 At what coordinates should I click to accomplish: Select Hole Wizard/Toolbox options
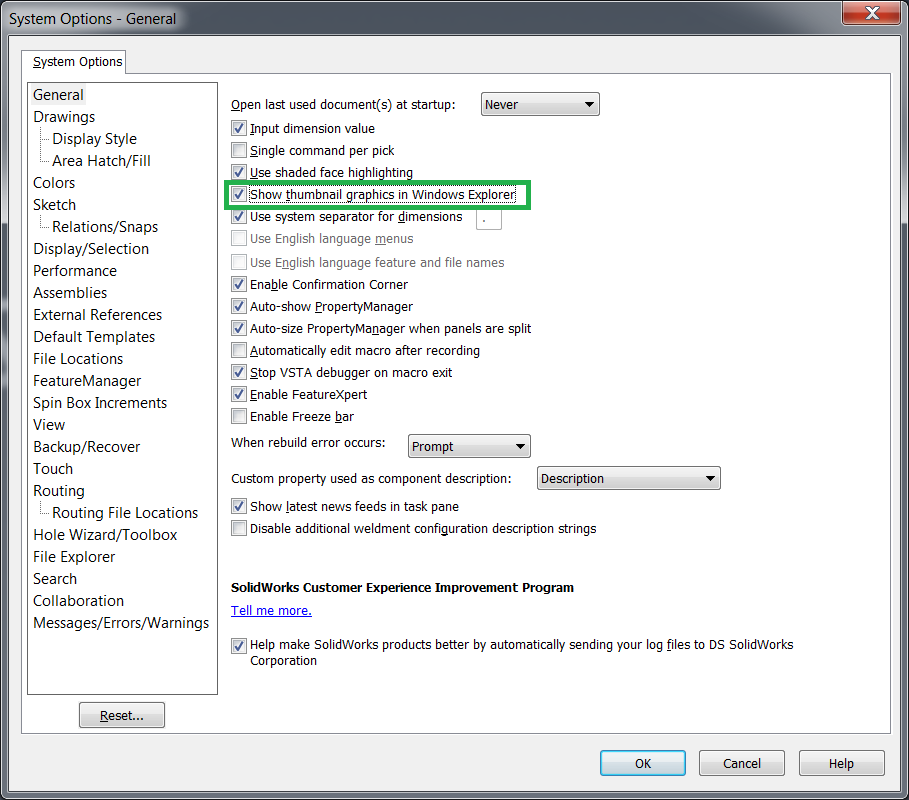tap(105, 535)
